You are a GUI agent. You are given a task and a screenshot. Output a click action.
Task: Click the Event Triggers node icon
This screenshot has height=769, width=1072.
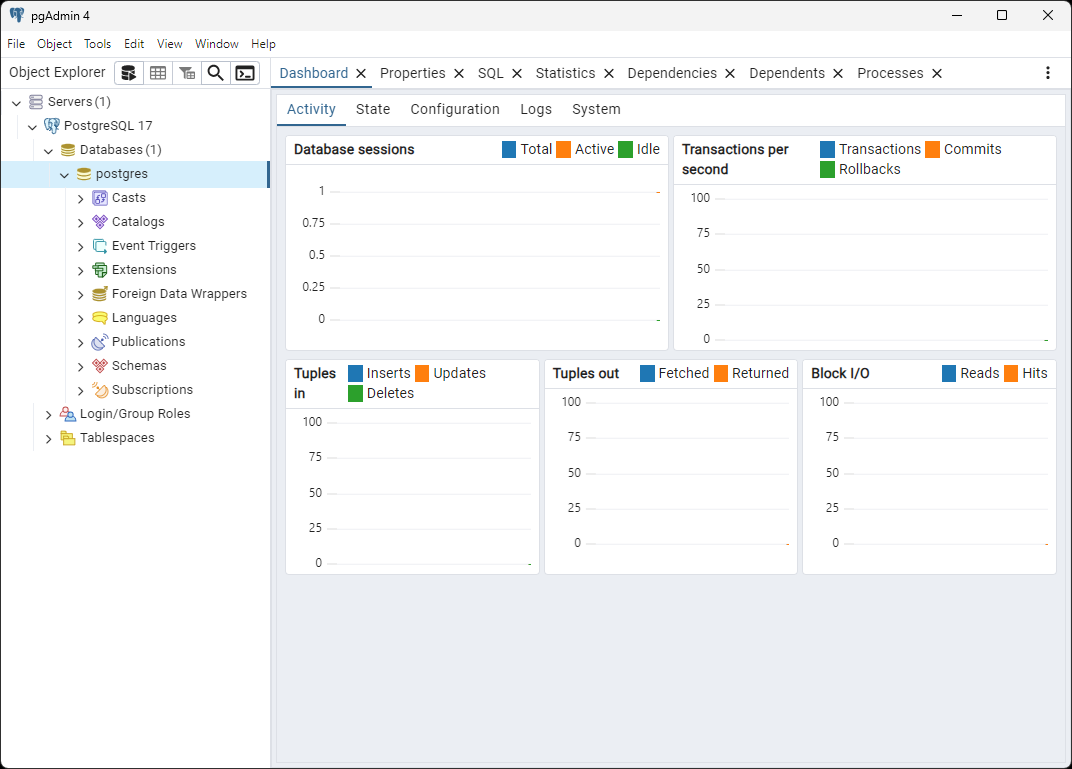tap(100, 246)
